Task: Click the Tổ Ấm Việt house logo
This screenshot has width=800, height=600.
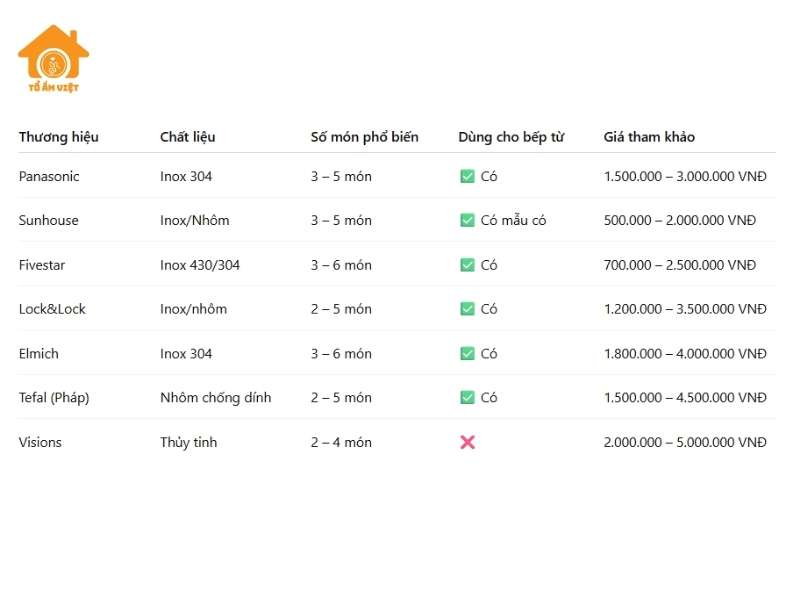Action: tap(53, 60)
